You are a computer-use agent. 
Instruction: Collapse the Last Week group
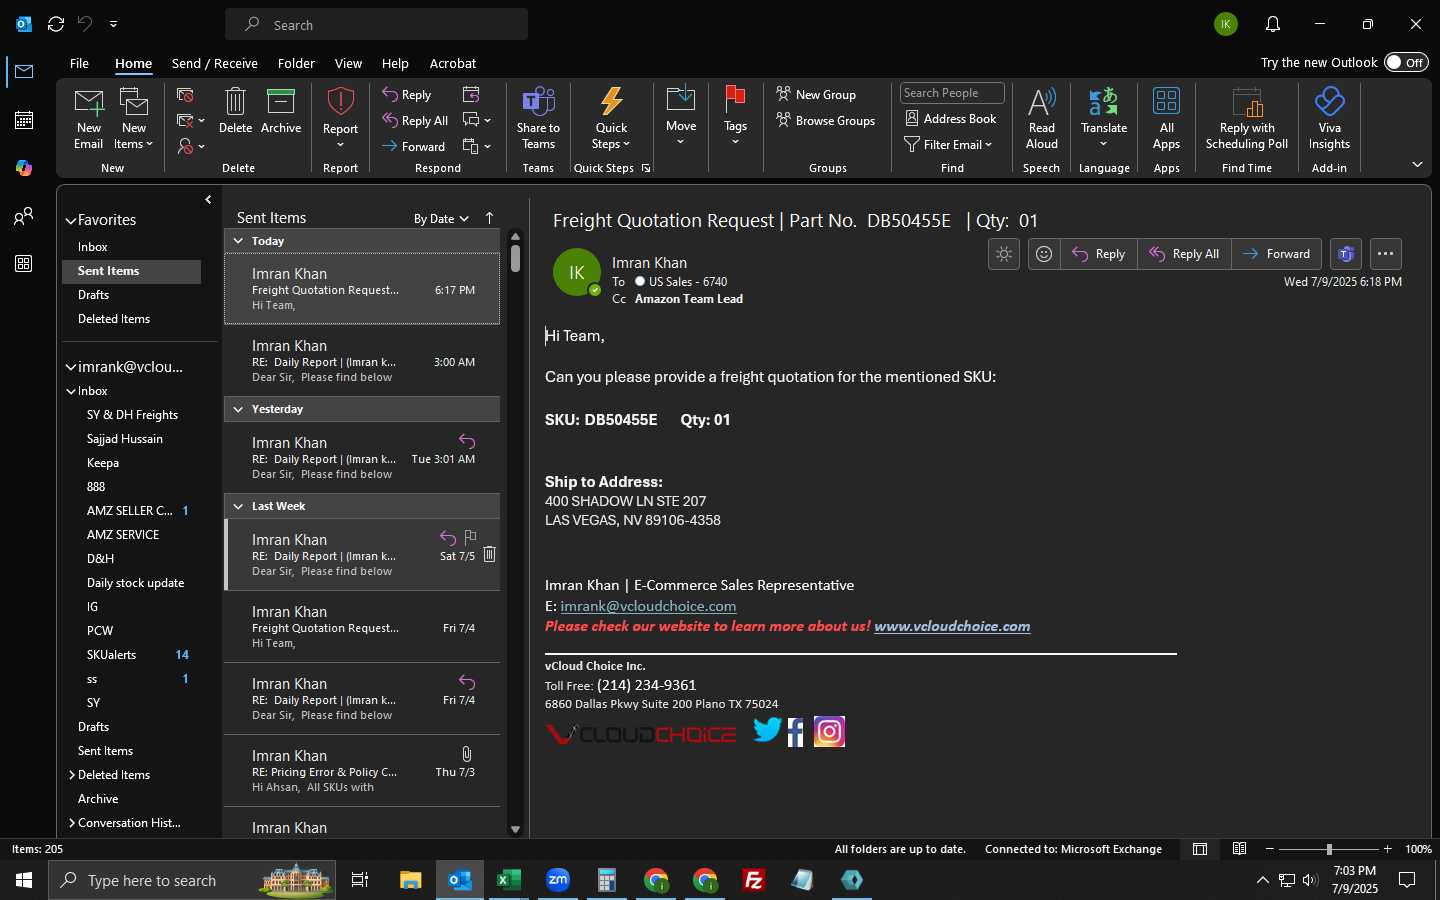pos(238,506)
